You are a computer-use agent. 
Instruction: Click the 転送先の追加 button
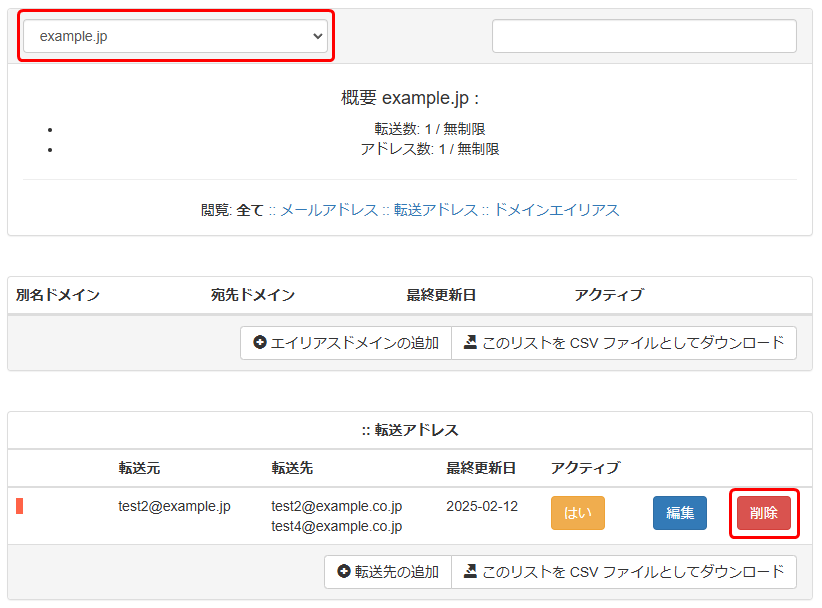(x=388, y=572)
